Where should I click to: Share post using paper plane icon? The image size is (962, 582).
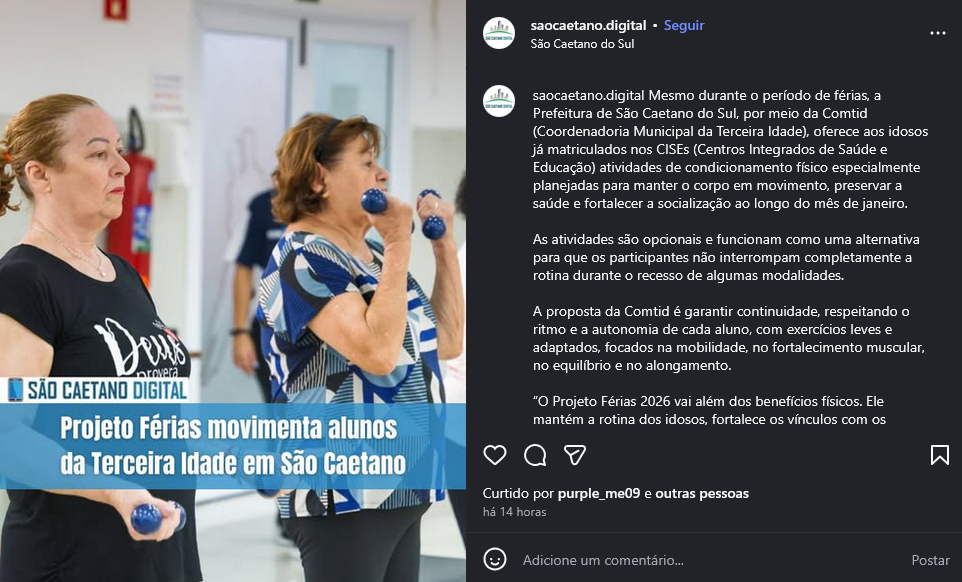(575, 455)
